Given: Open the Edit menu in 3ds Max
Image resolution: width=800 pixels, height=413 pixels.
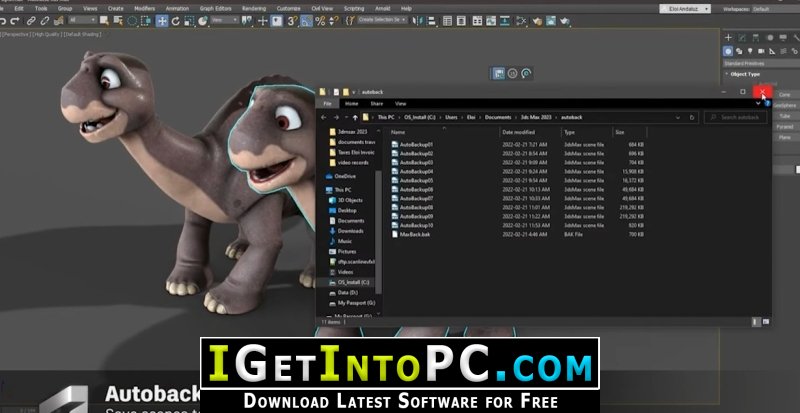Looking at the screenshot, I should (19, 9).
